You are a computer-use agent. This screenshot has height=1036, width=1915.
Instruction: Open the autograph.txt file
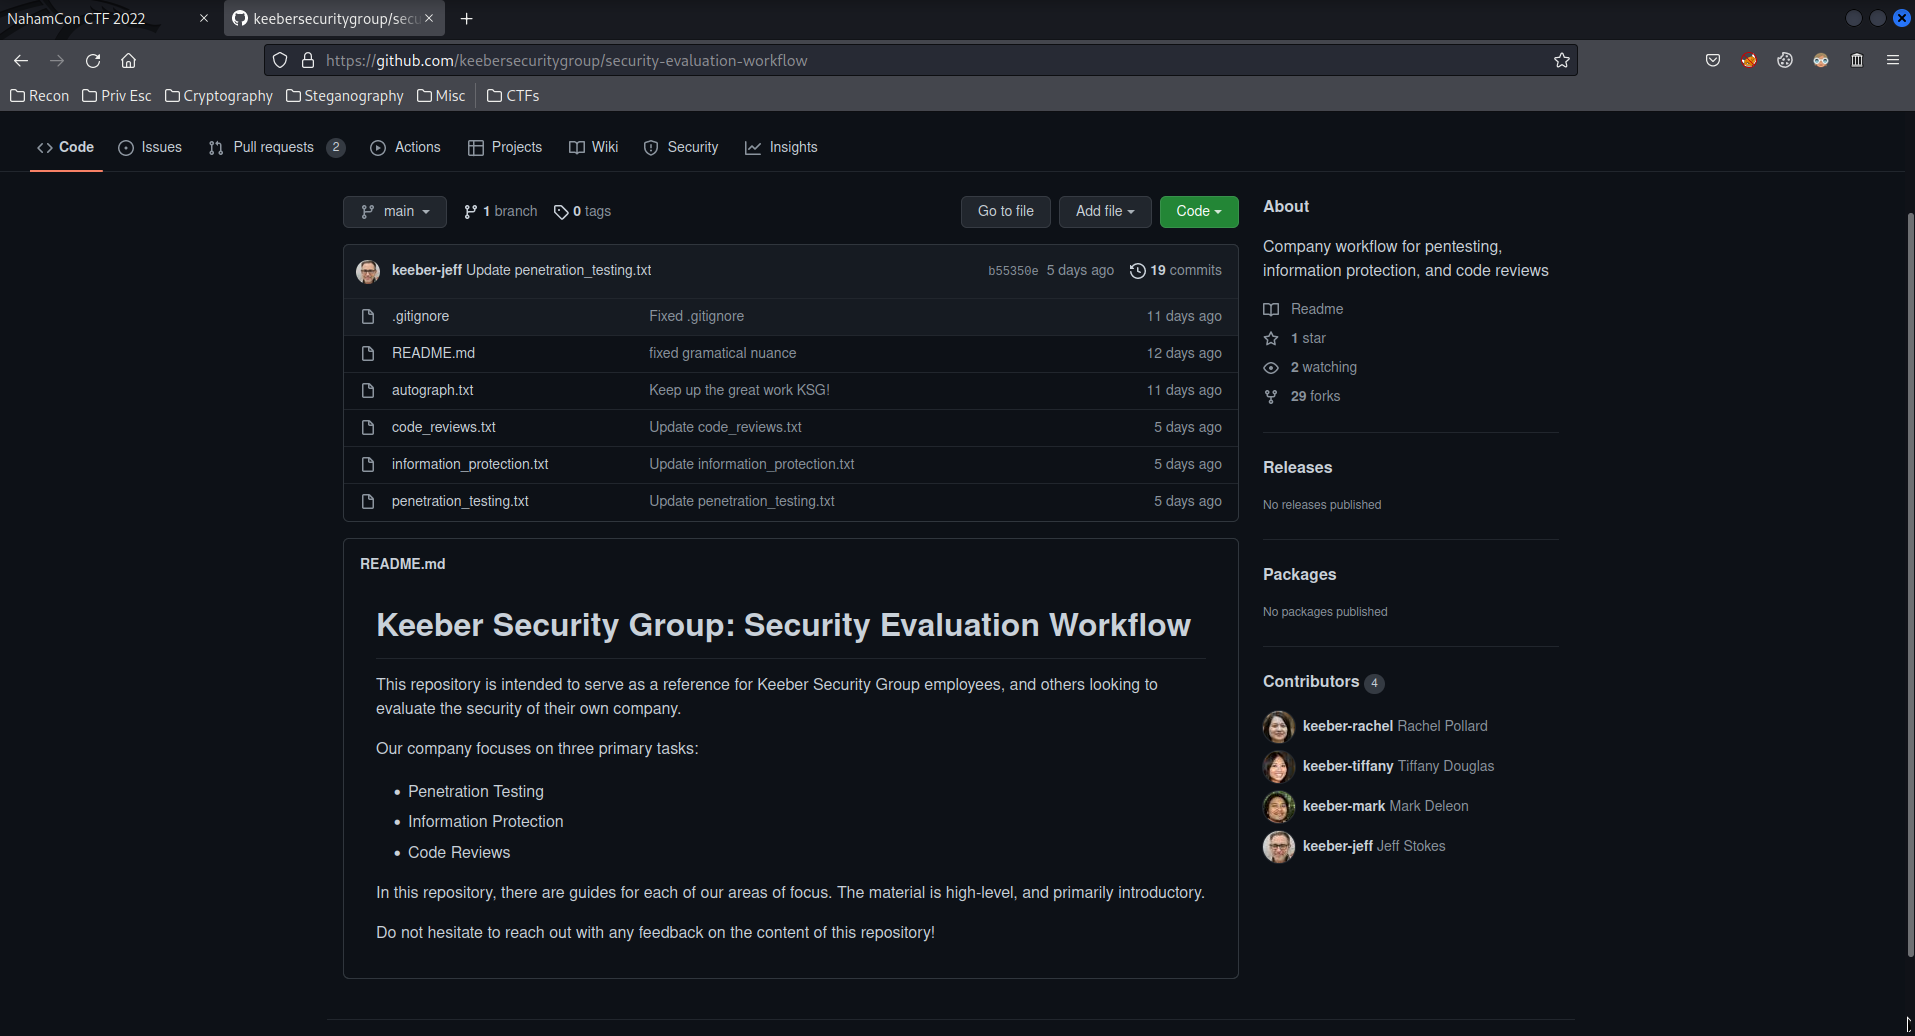[x=432, y=390]
